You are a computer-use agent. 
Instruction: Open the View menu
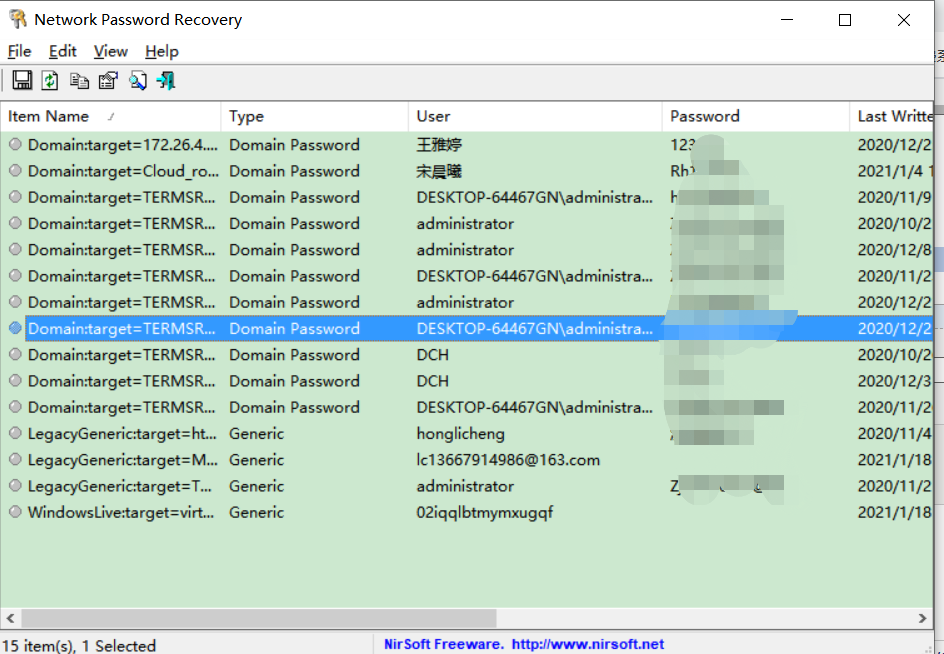click(110, 51)
